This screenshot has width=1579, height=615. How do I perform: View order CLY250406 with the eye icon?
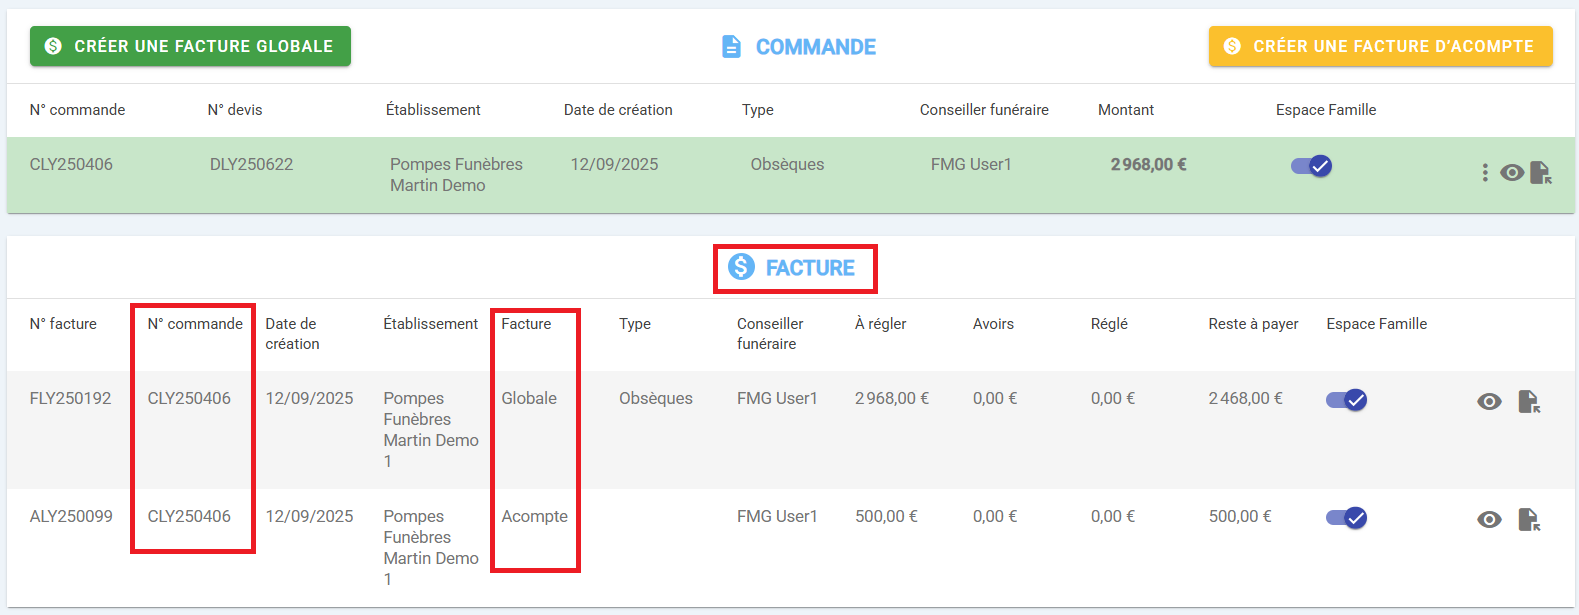click(x=1512, y=173)
